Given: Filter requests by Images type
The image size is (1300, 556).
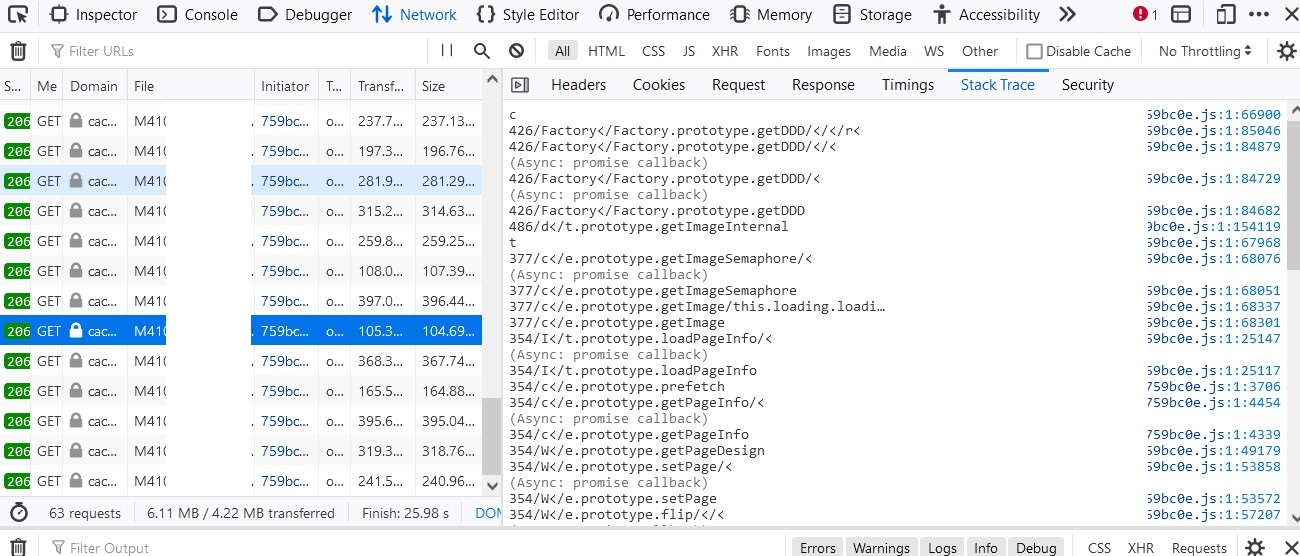Looking at the screenshot, I should 828,51.
